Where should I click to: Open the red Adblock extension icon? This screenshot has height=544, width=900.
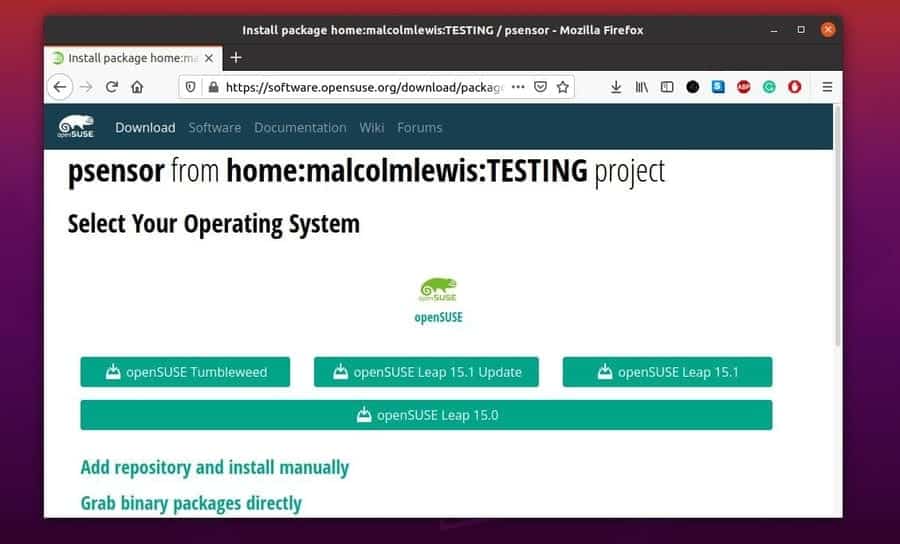point(744,87)
